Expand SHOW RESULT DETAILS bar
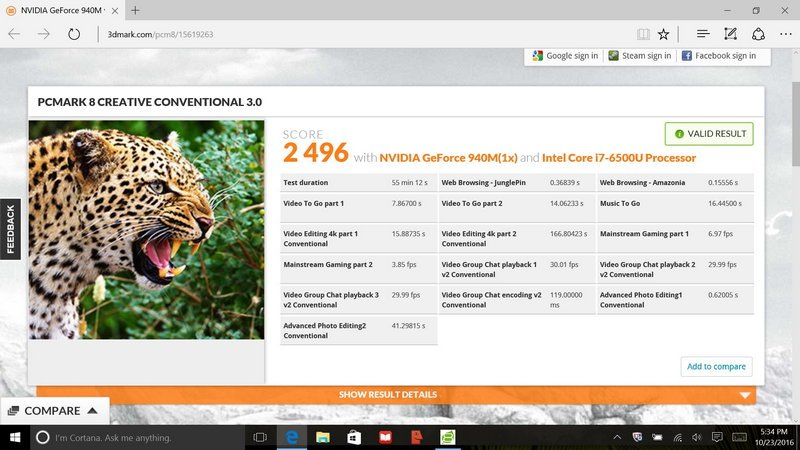 click(x=395, y=395)
